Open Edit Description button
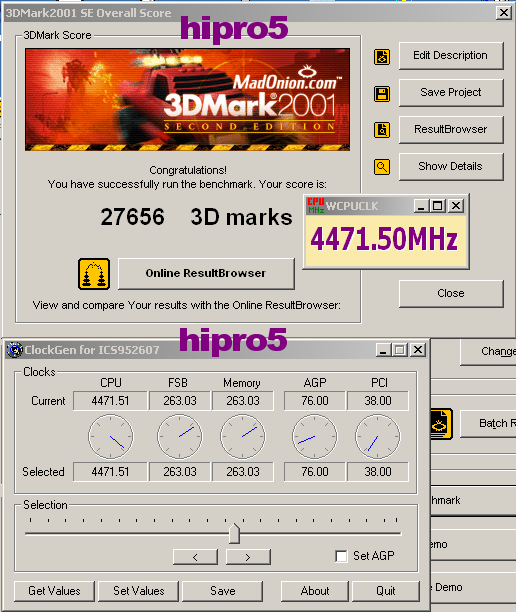516x612 pixels. click(451, 56)
